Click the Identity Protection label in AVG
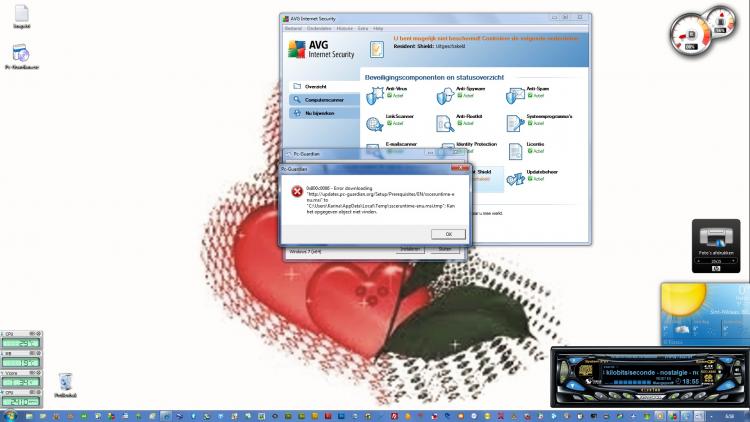Image resolution: width=750 pixels, height=422 pixels. 476,144
